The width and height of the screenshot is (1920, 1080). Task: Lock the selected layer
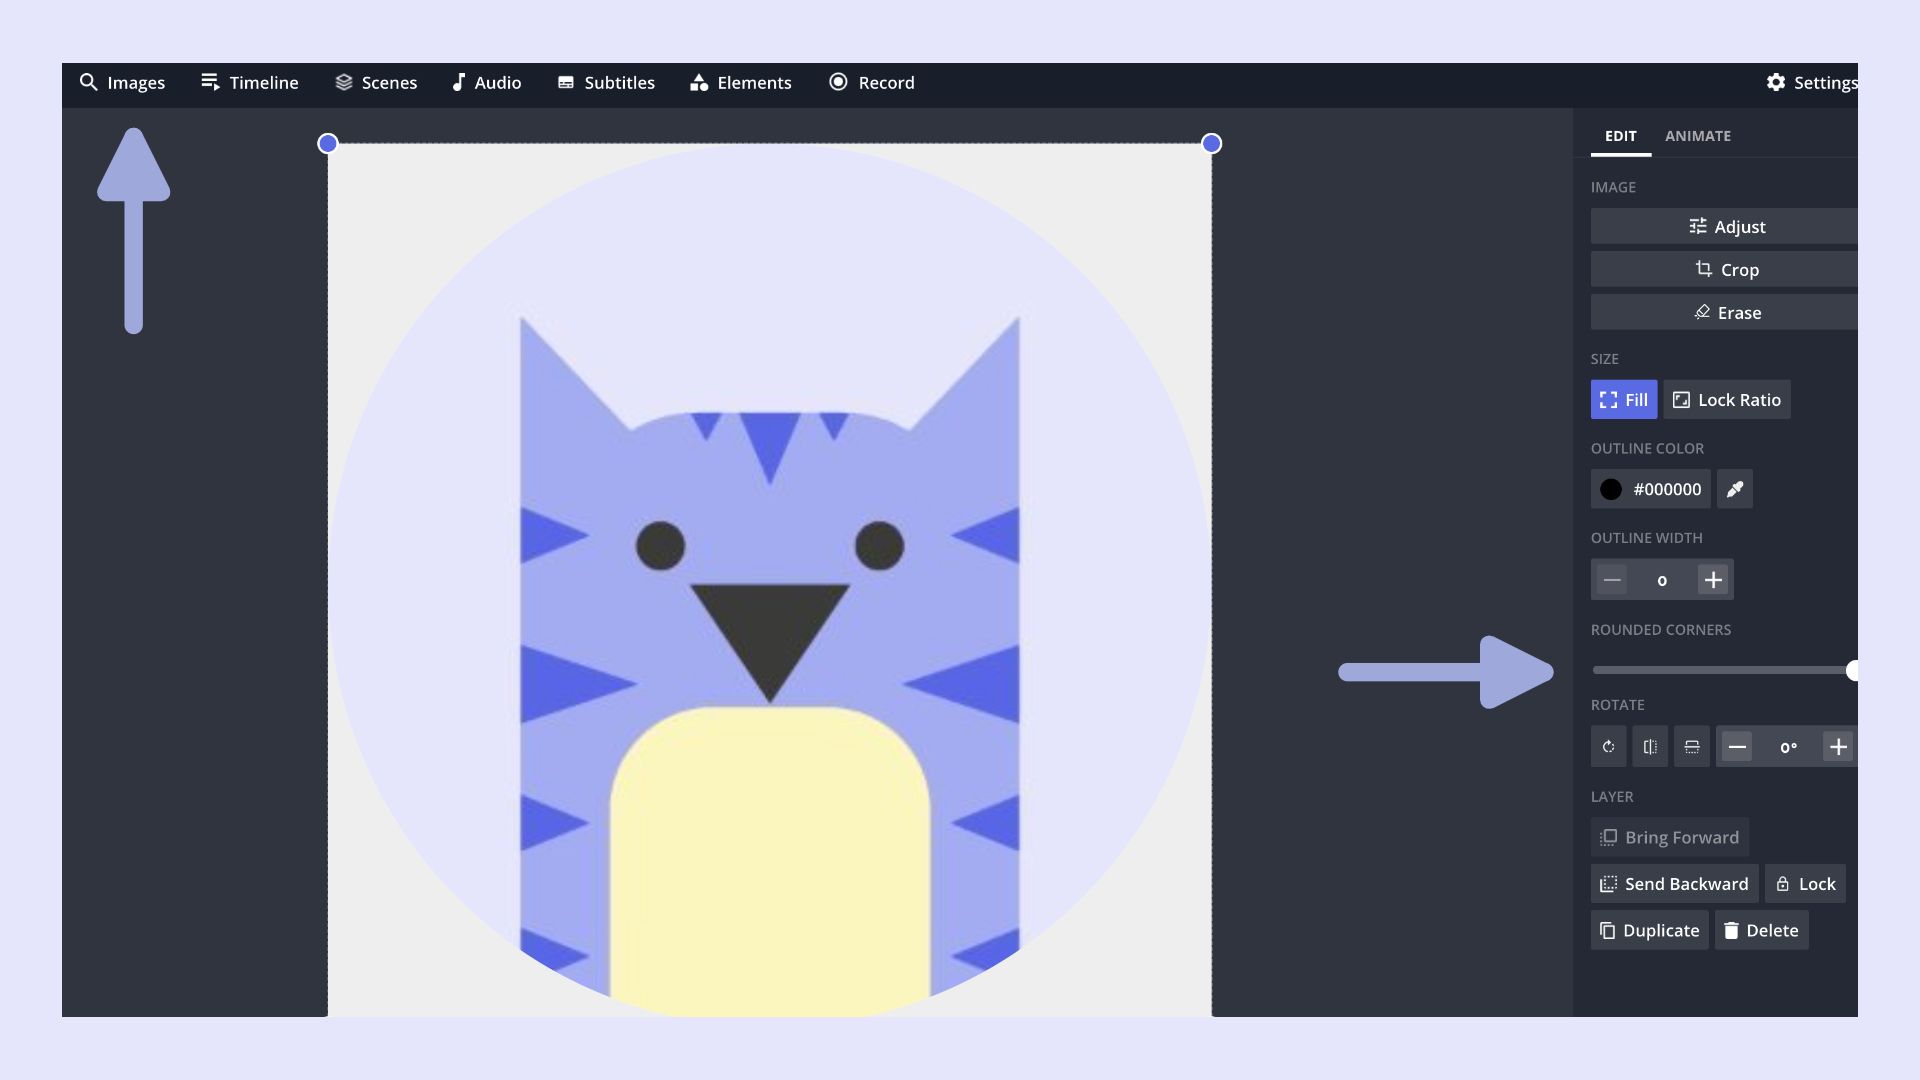click(1805, 884)
